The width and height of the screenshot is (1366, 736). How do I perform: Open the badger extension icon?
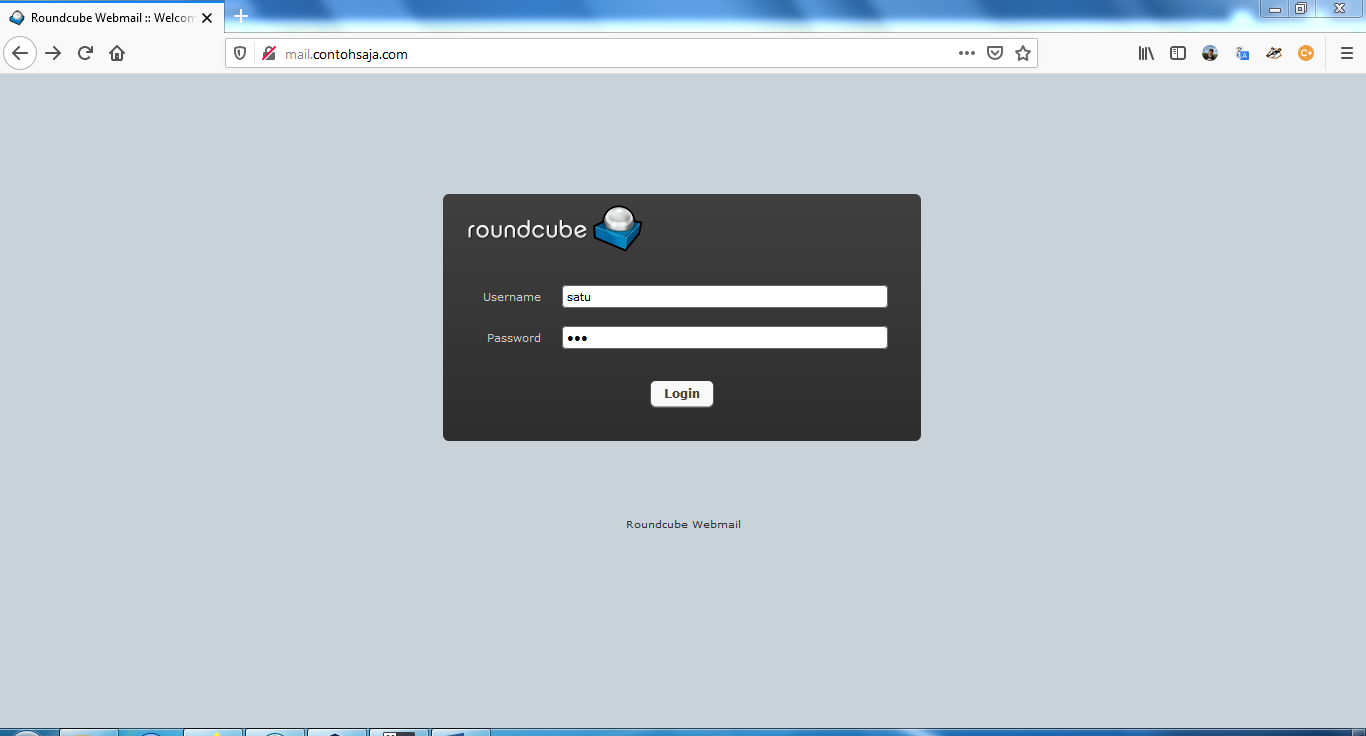tap(1274, 53)
